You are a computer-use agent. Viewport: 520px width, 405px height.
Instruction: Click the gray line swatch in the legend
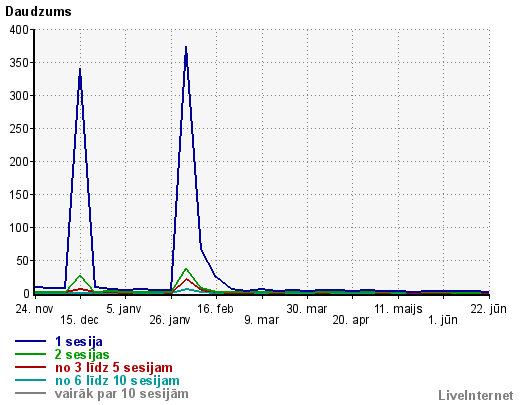click(x=30, y=393)
